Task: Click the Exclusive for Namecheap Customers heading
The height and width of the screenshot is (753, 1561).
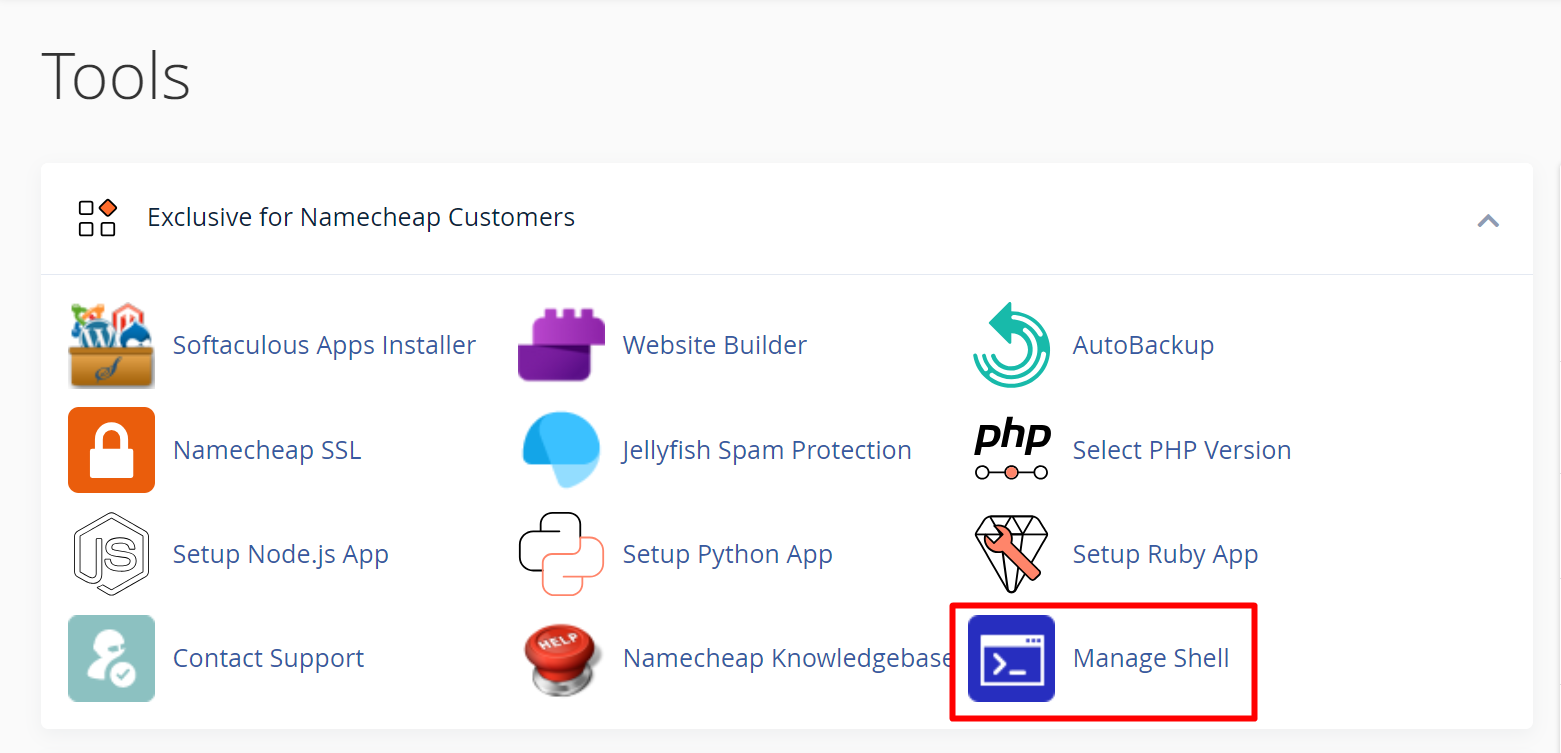Action: 361,217
